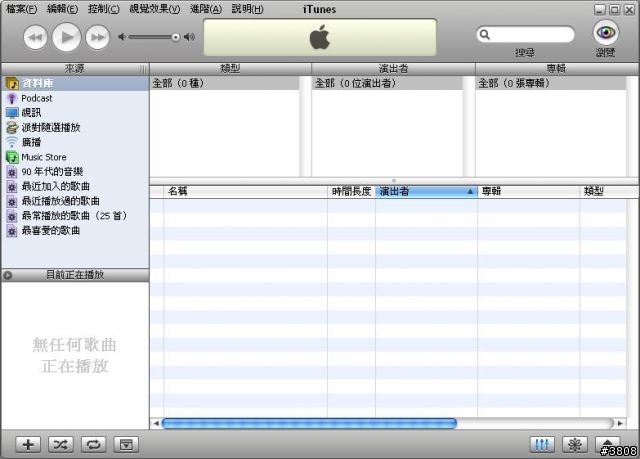Open the 檔案(F) menu
640x459 pixels.
(x=22, y=9)
